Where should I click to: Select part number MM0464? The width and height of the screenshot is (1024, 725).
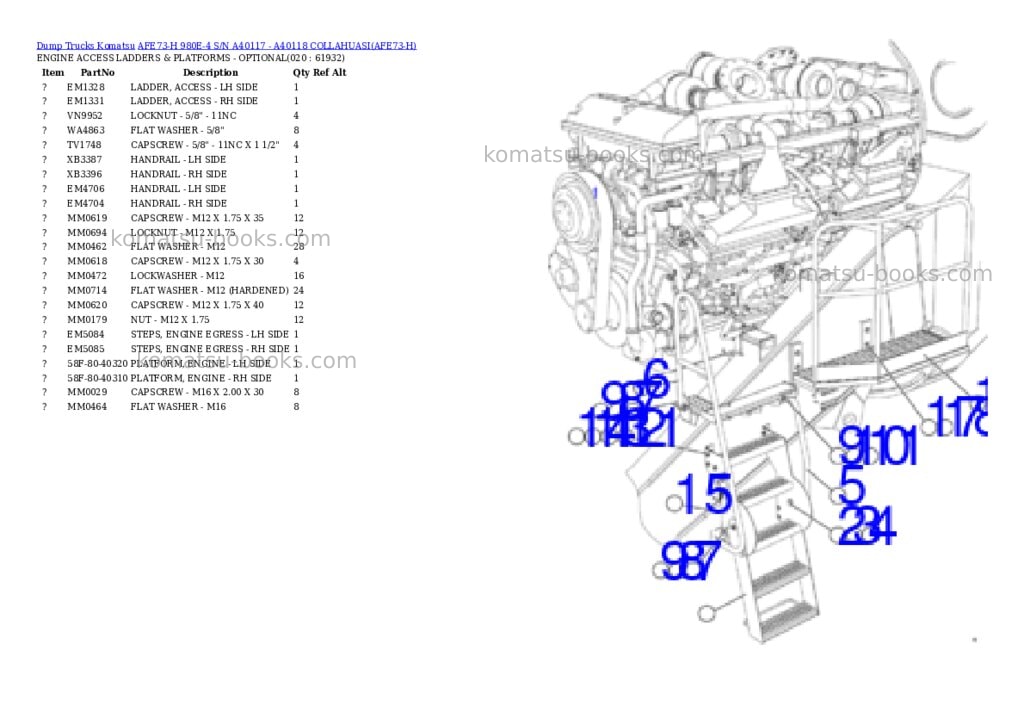click(87, 407)
